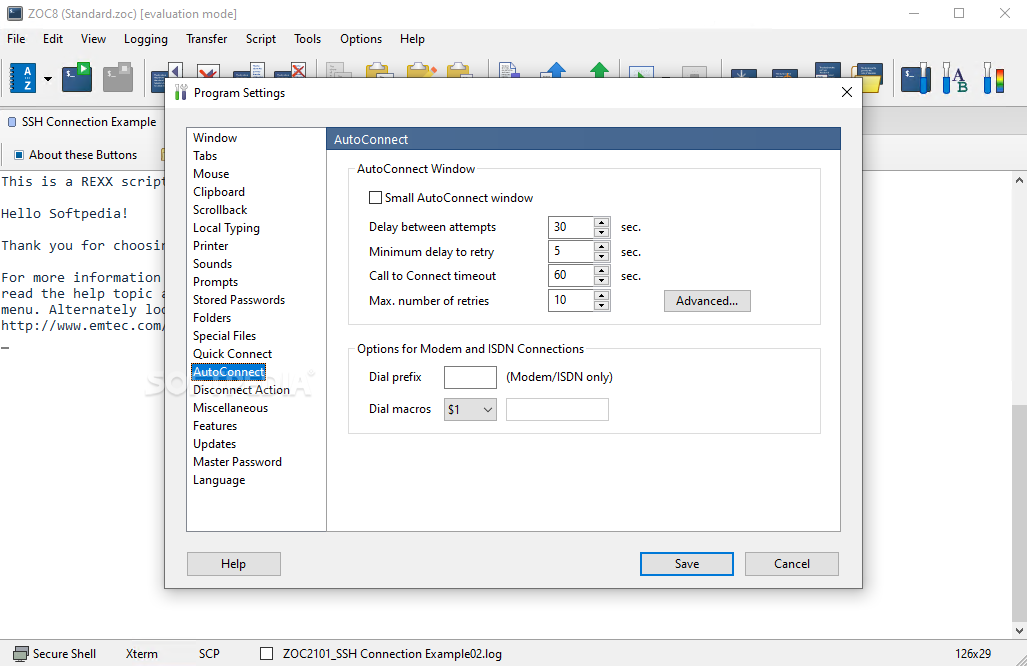Select Window in the settings list
This screenshot has height=666, width=1027.
tap(215, 138)
